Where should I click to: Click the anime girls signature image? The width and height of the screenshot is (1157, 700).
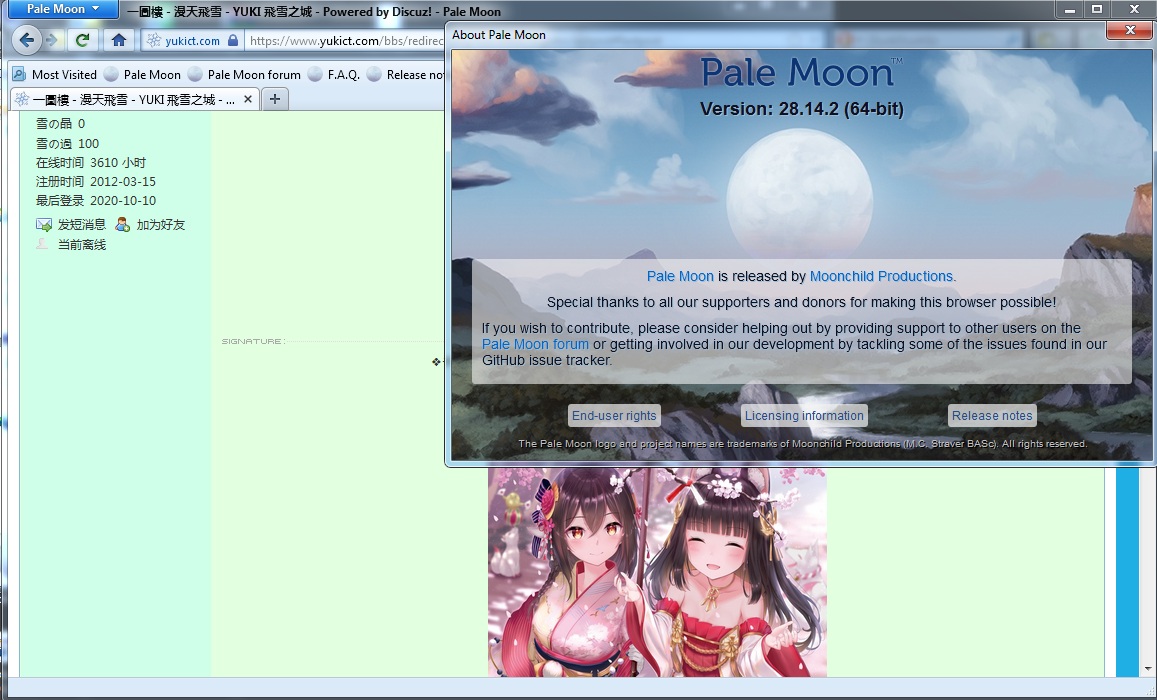657,572
